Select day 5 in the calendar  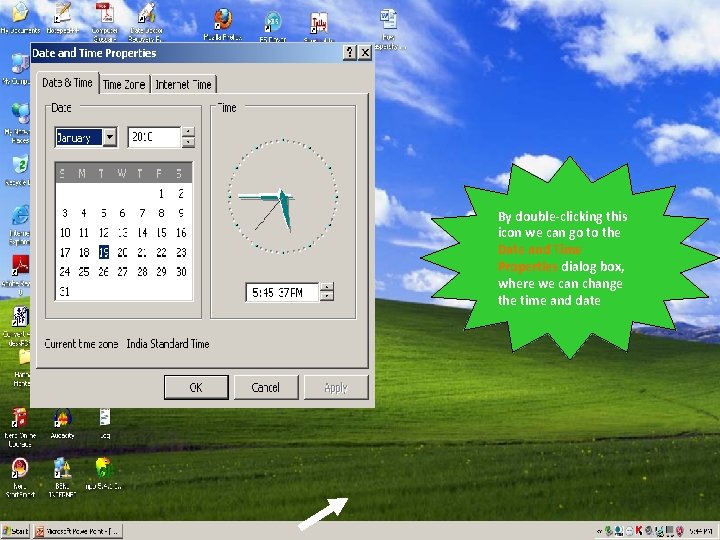104,213
